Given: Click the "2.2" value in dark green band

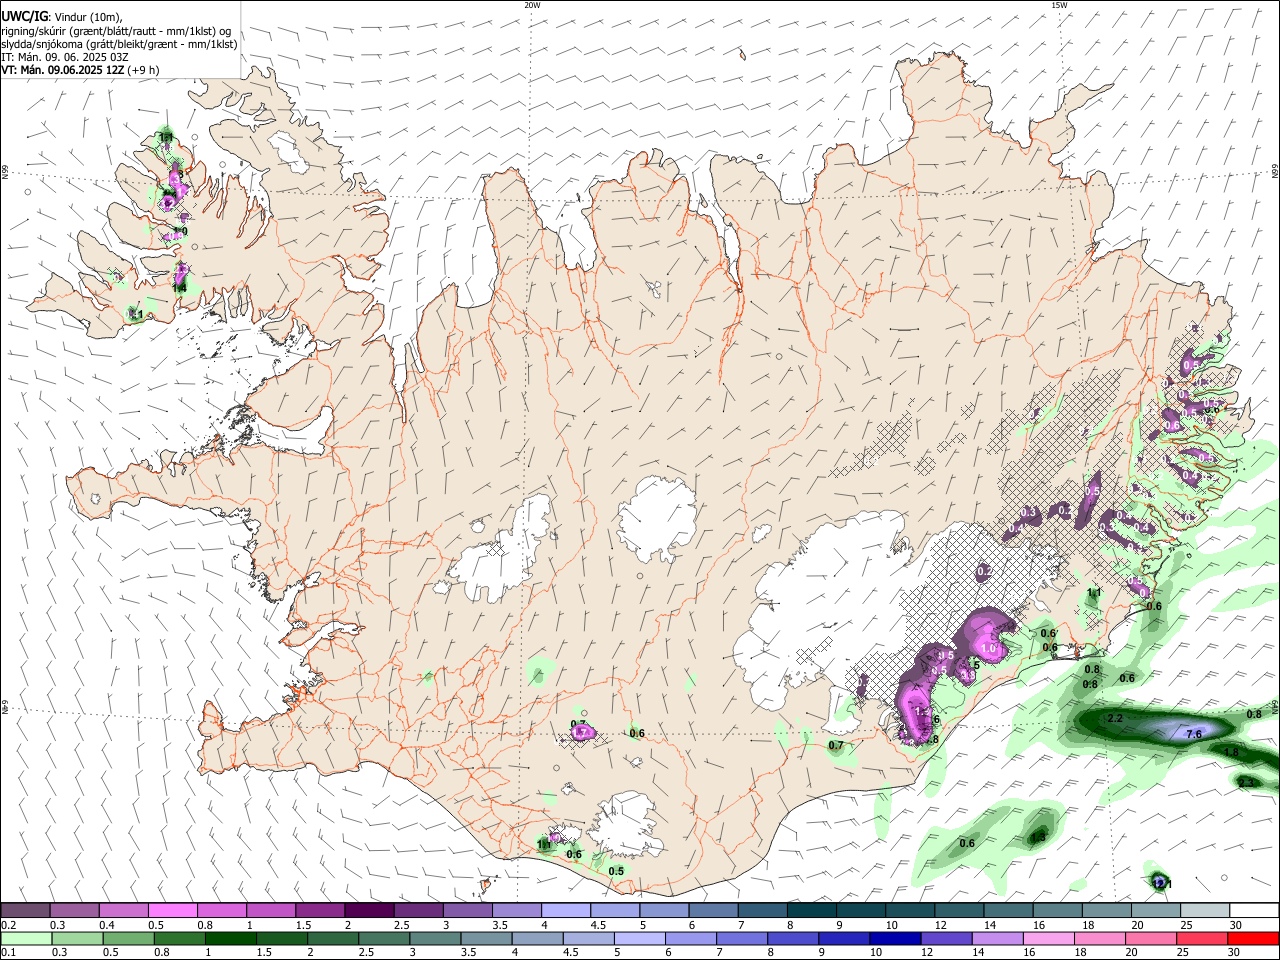Looking at the screenshot, I should click(x=1116, y=719).
